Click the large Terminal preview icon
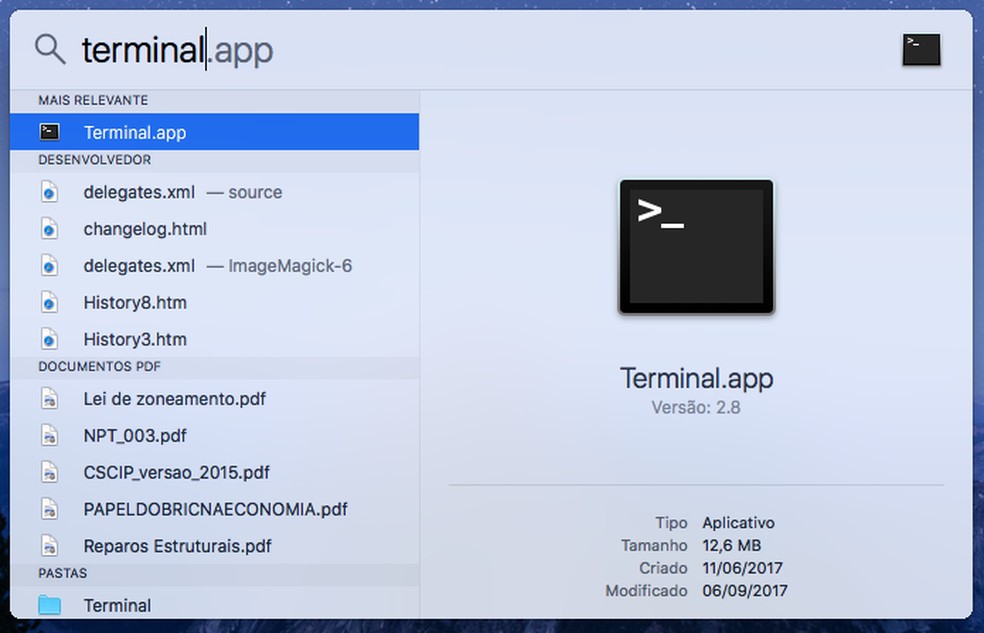Viewport: 984px width, 633px height. point(696,247)
